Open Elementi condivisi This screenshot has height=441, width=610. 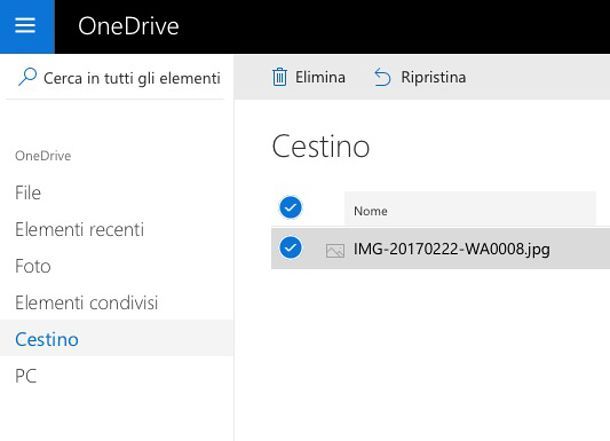[87, 303]
